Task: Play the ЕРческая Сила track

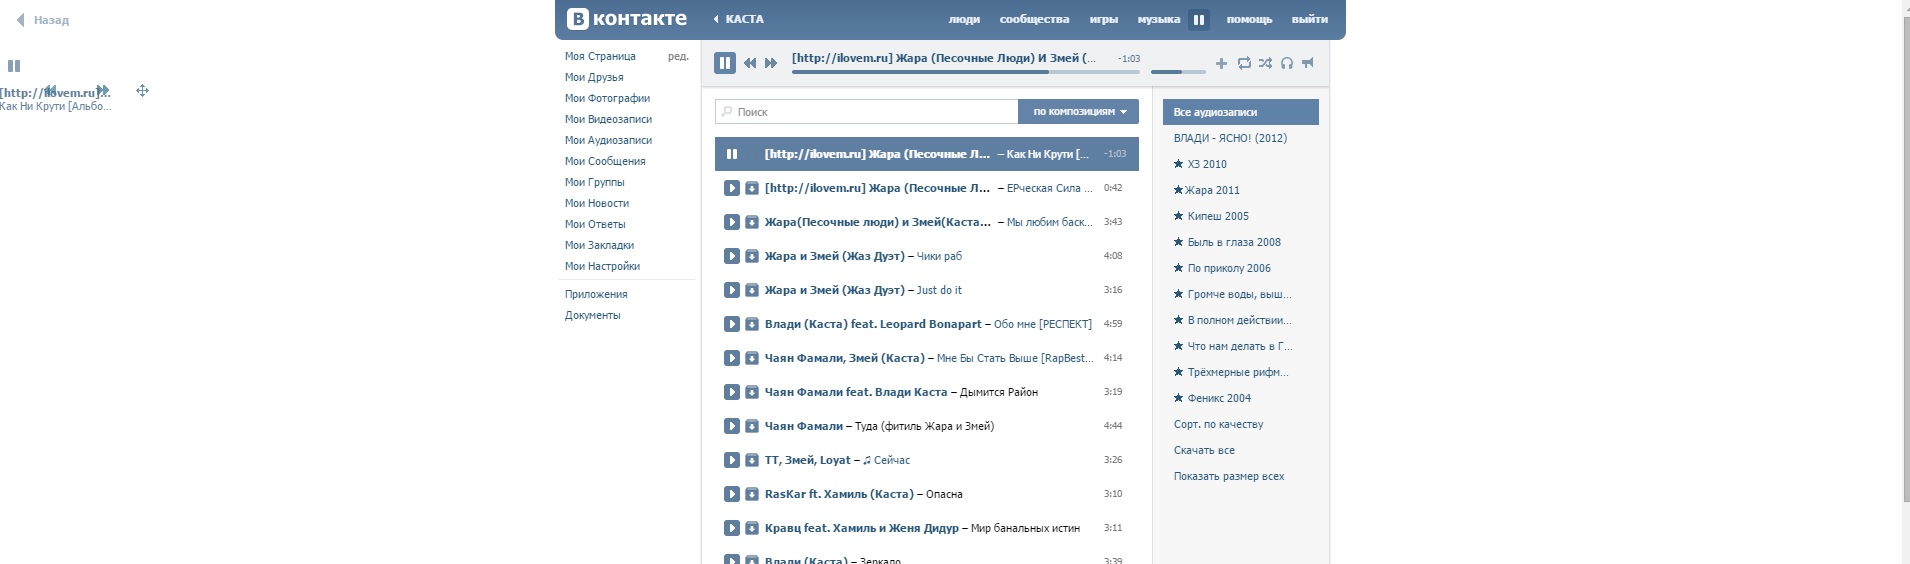Action: coord(732,188)
